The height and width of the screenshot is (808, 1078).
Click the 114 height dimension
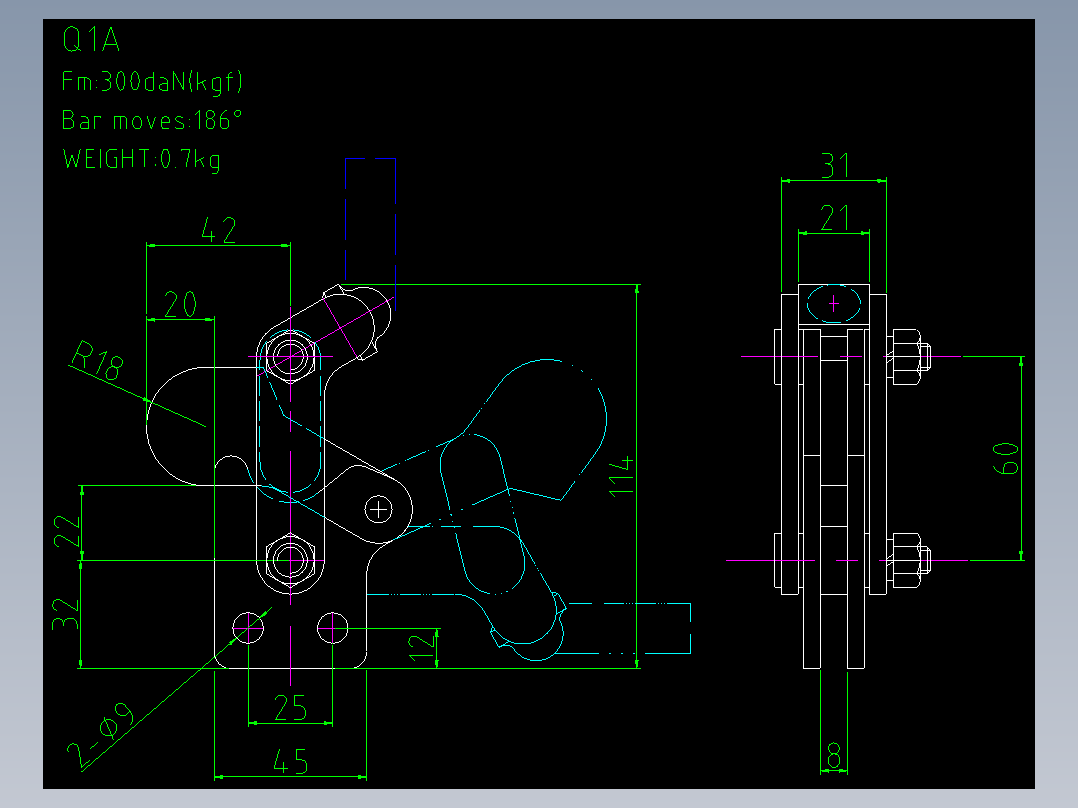tap(622, 474)
